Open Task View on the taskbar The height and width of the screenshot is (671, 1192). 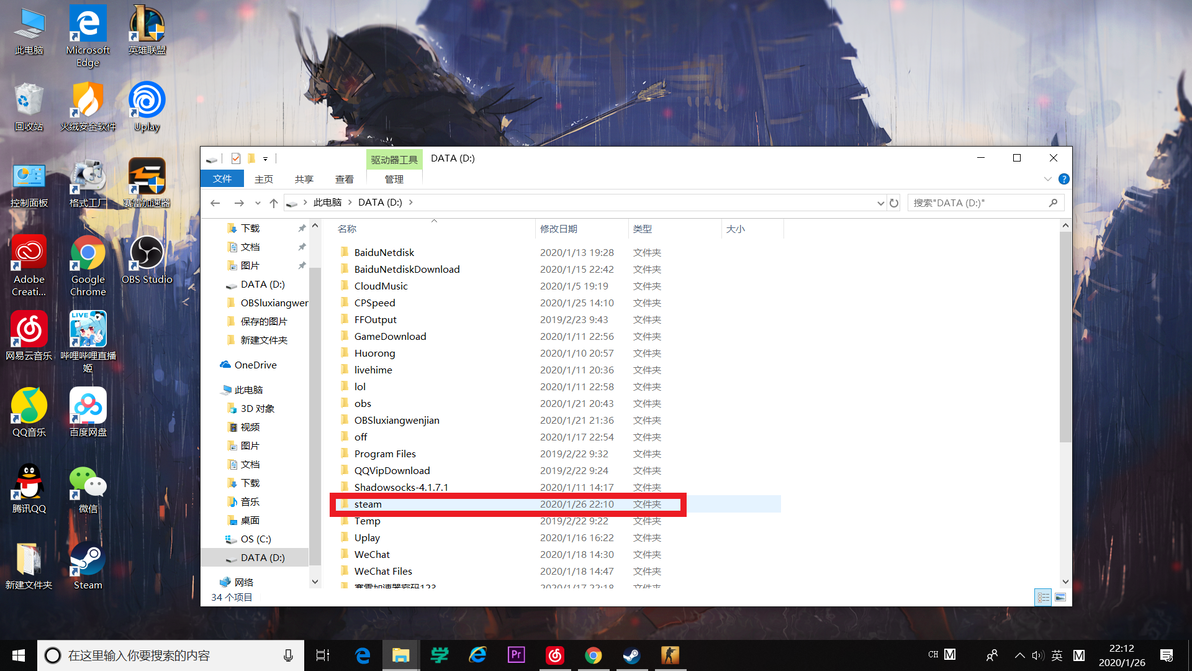click(x=322, y=655)
